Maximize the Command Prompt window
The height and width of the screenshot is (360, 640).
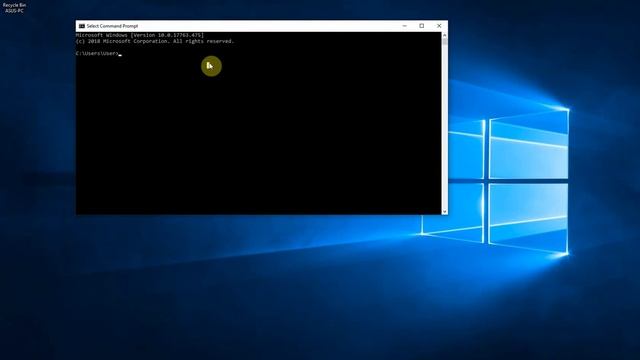(x=422, y=26)
